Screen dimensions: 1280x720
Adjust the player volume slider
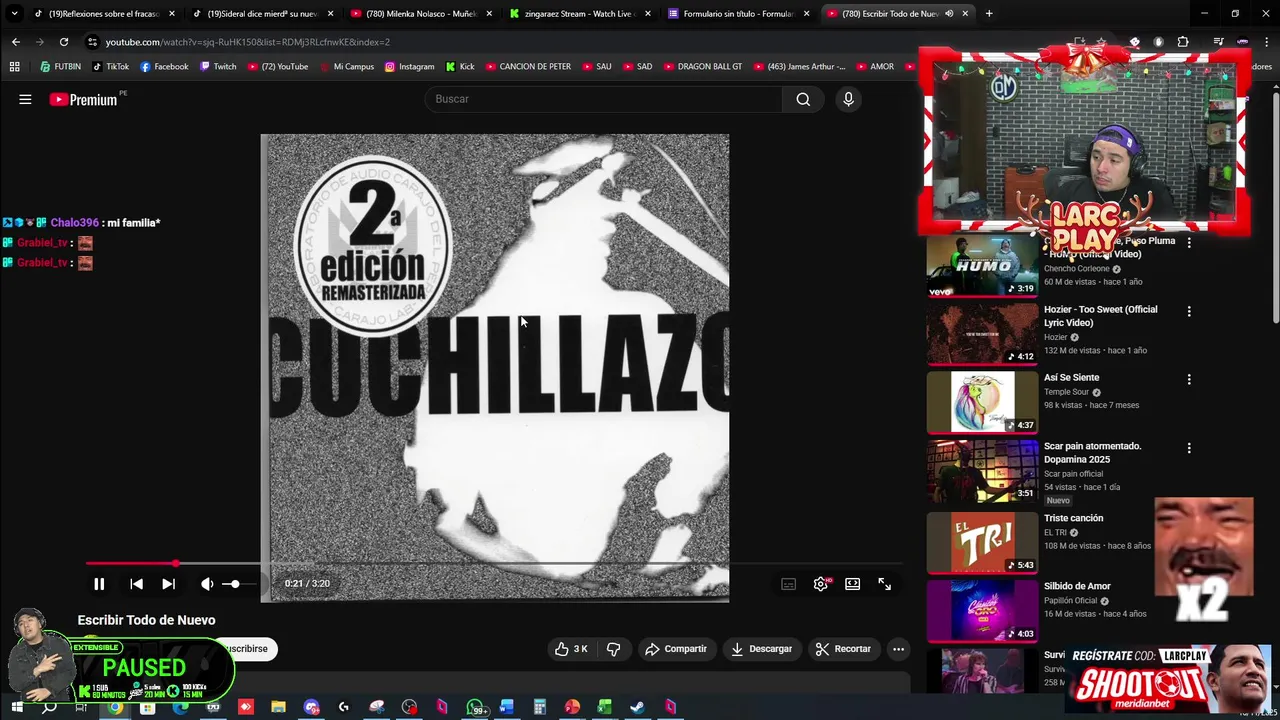click(240, 584)
